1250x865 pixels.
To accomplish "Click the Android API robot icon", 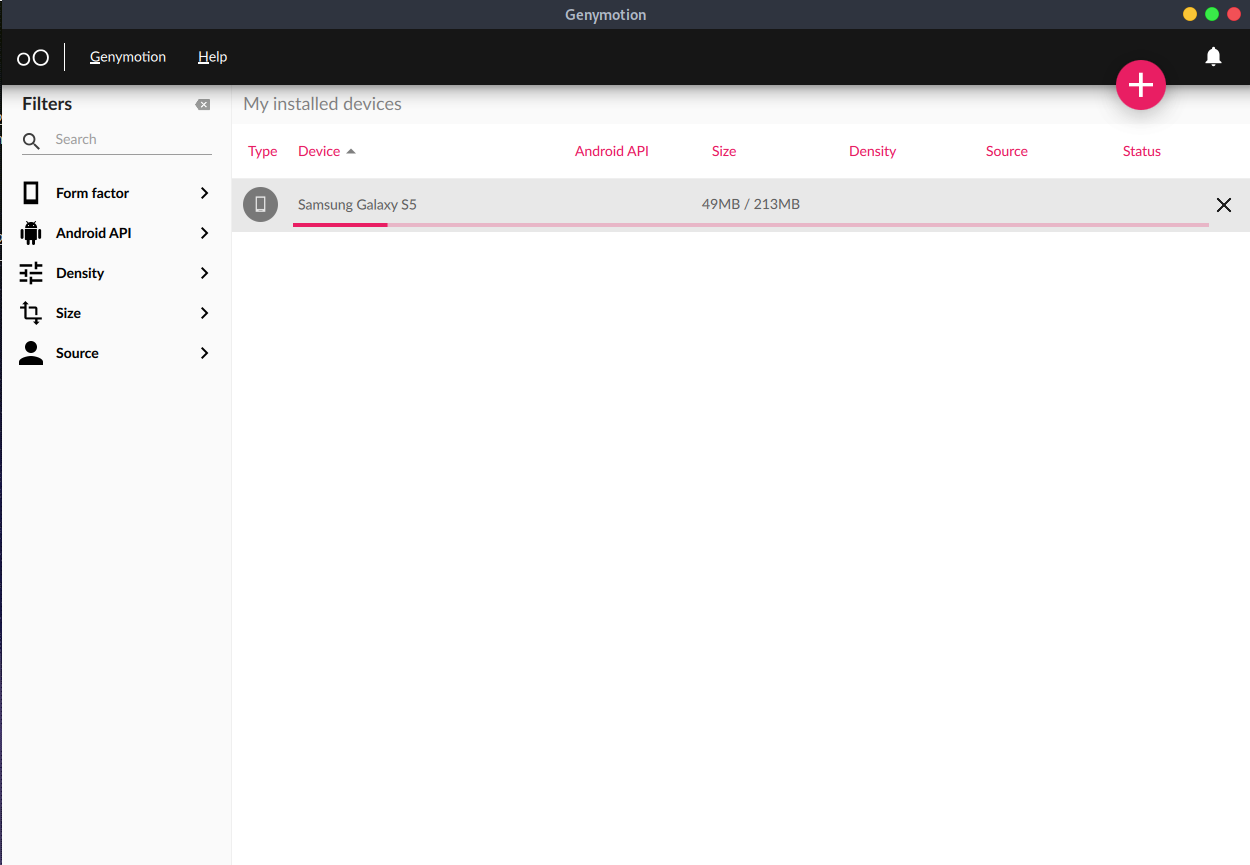I will (31, 233).
